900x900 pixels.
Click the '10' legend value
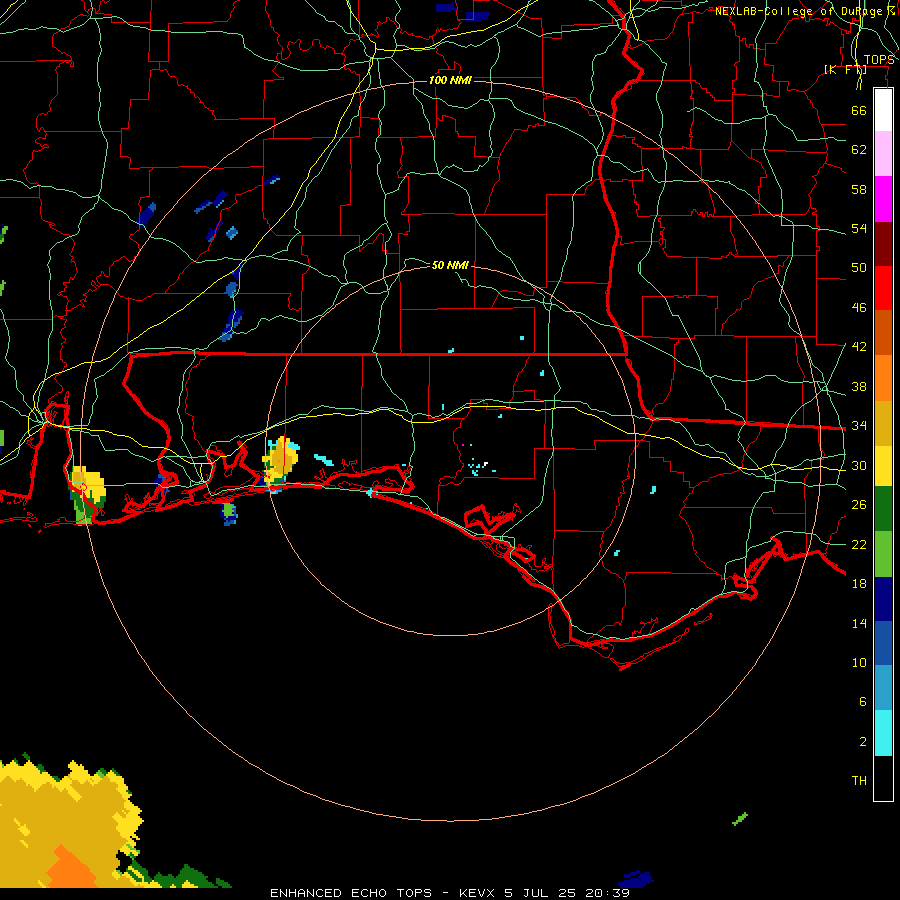(x=859, y=663)
